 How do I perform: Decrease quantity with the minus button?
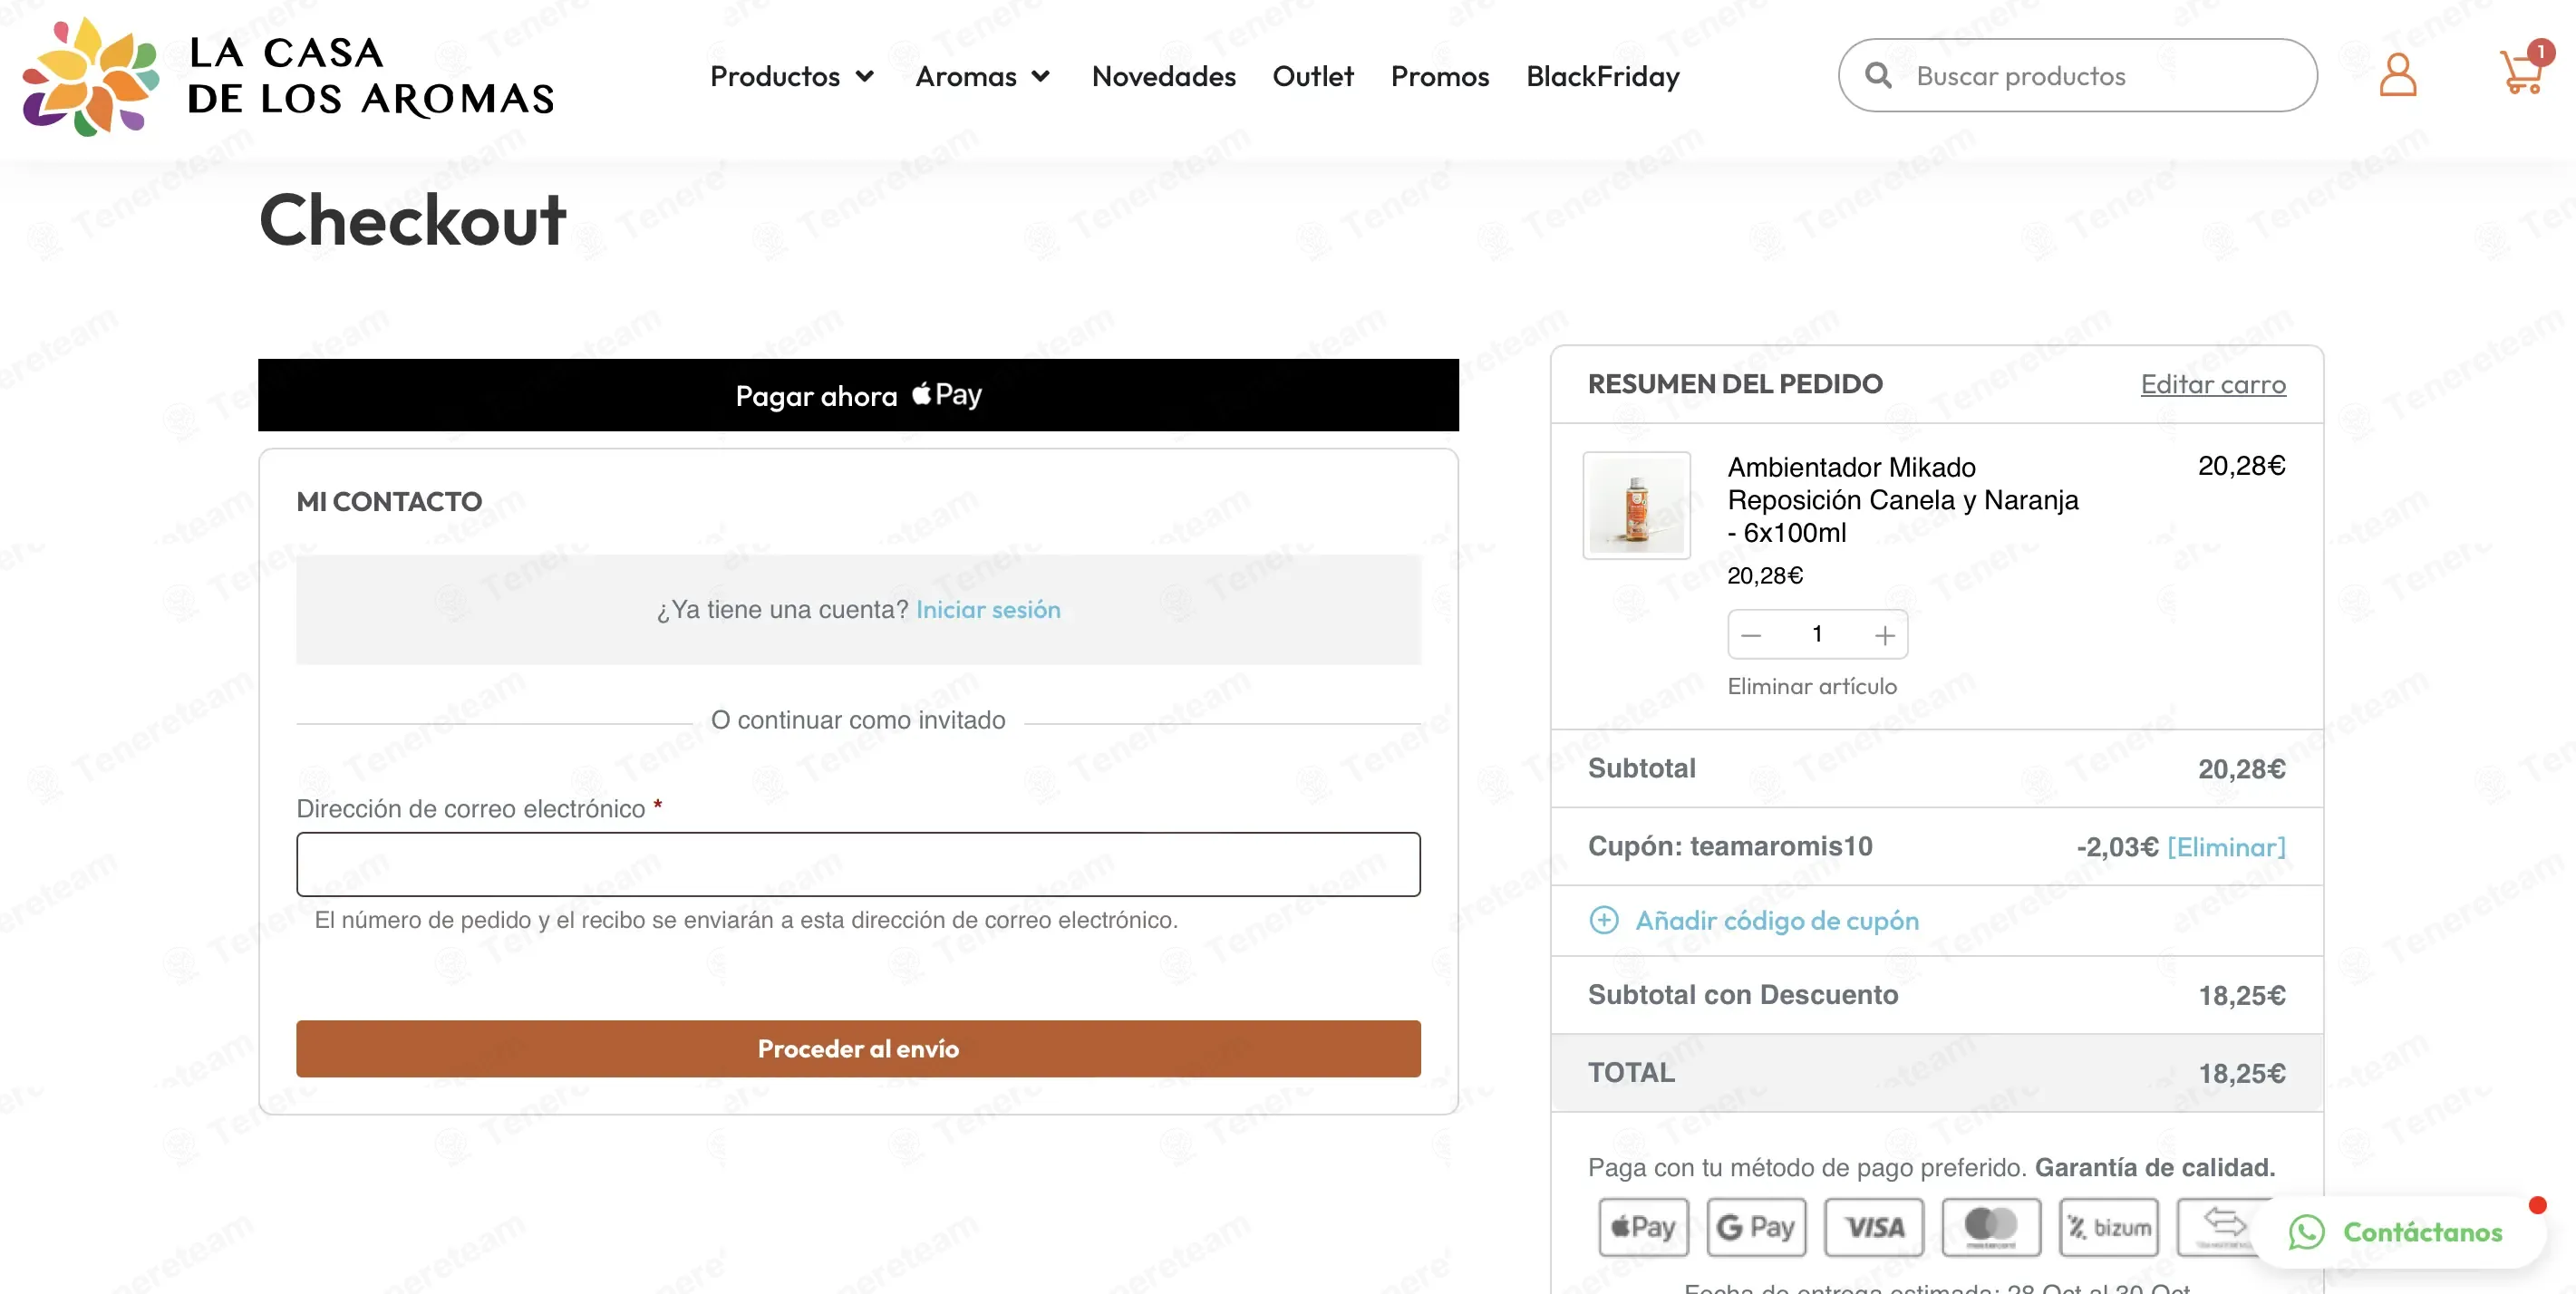(1751, 635)
